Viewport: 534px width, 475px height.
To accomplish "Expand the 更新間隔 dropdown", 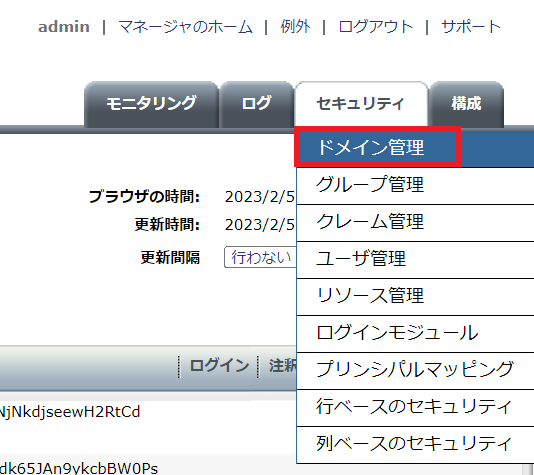I will [261, 257].
